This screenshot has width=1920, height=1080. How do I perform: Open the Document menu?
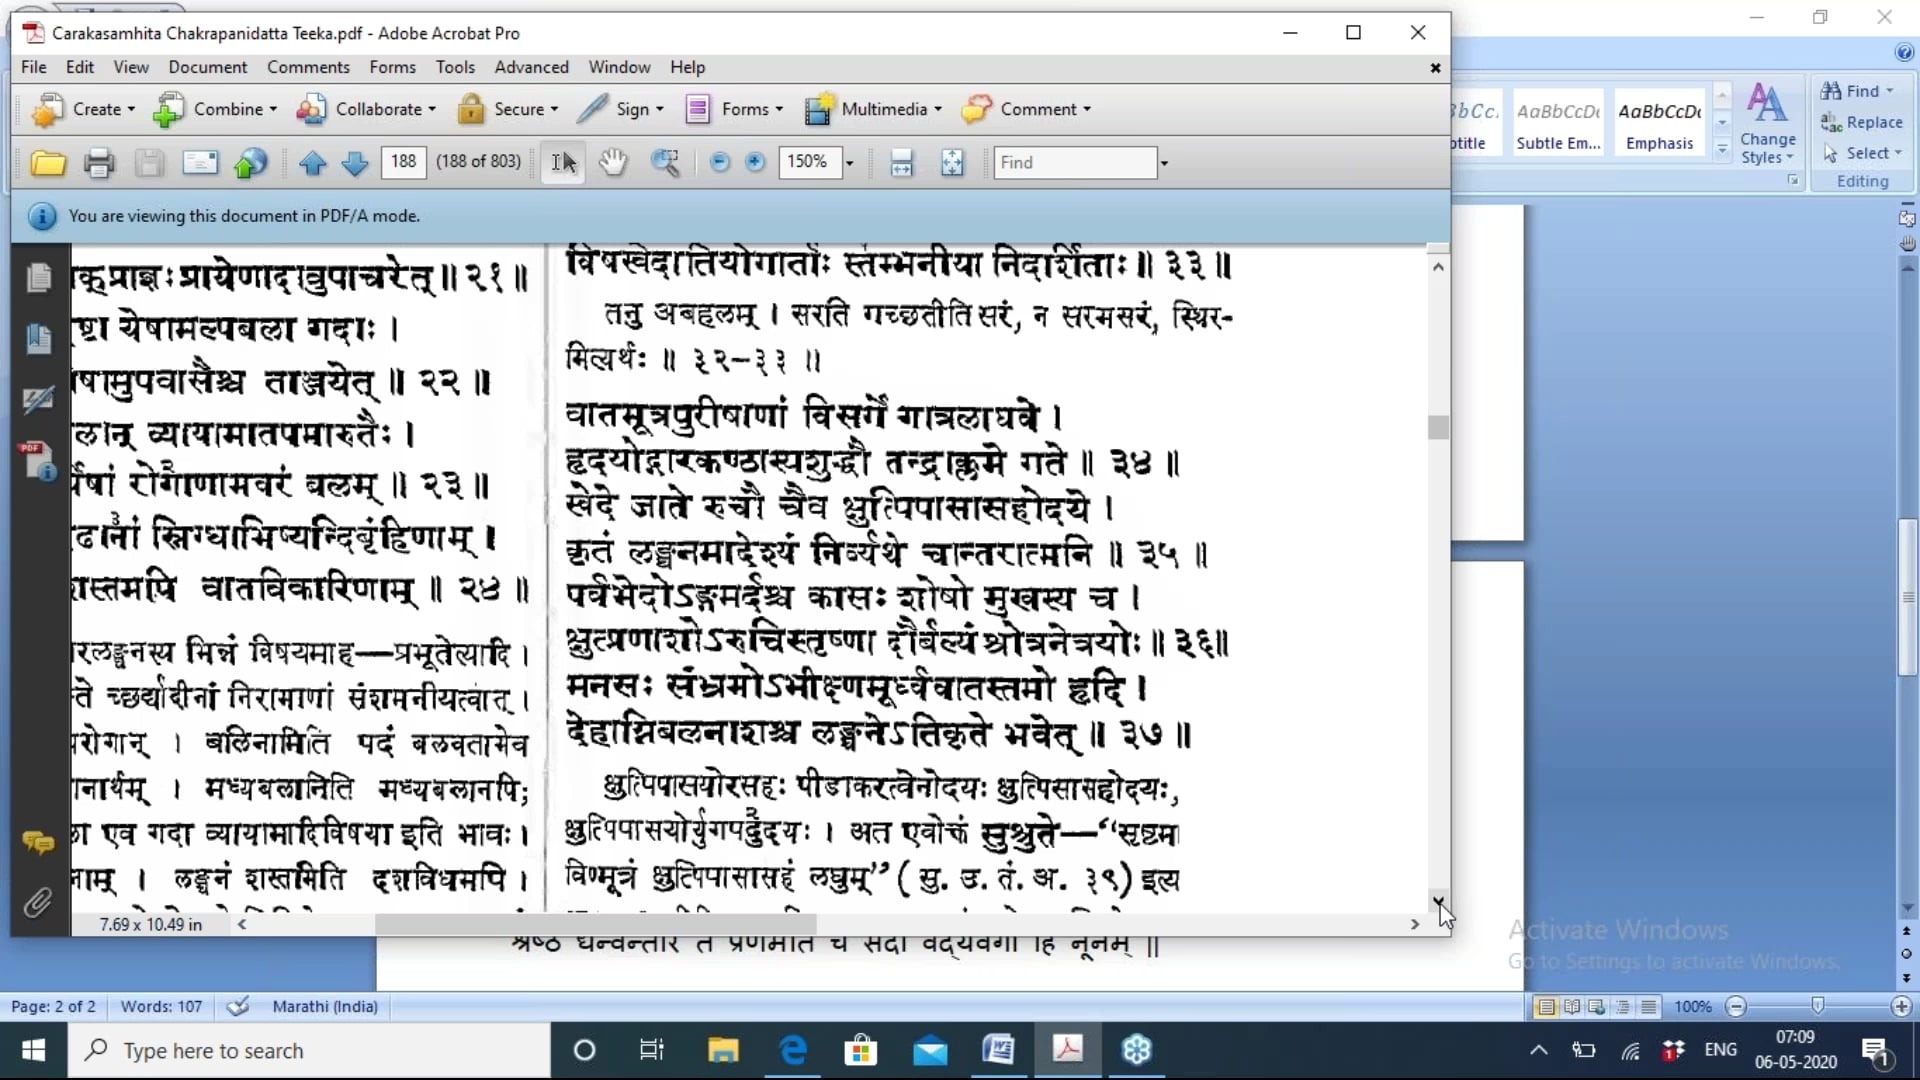207,67
